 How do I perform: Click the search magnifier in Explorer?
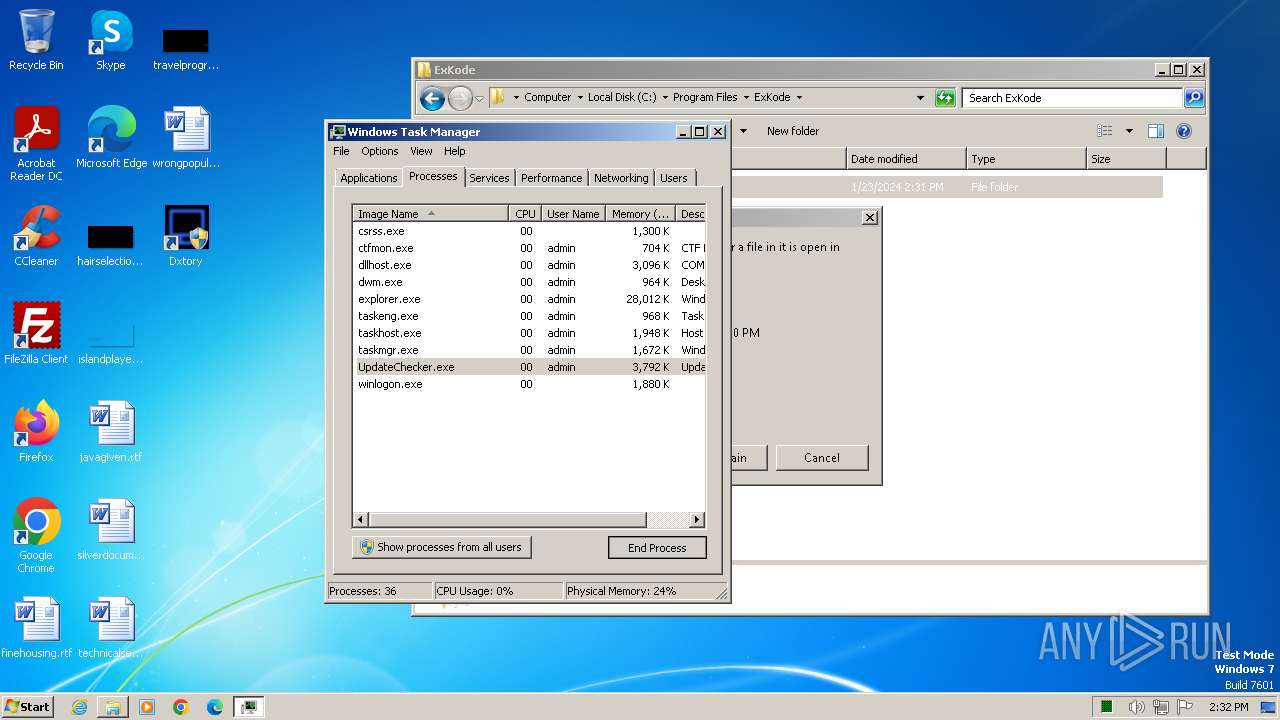1194,98
